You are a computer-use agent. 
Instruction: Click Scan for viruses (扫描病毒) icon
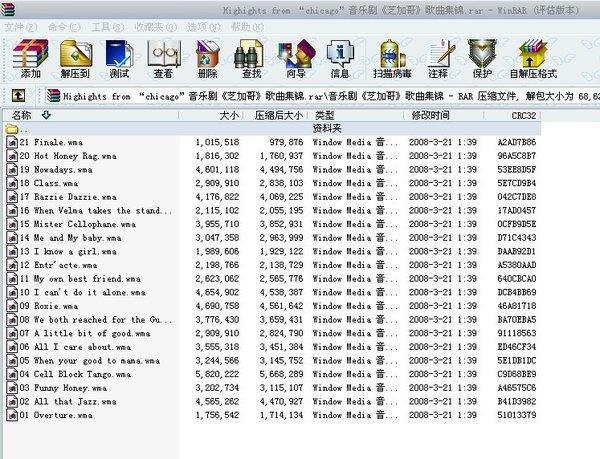[x=392, y=54]
